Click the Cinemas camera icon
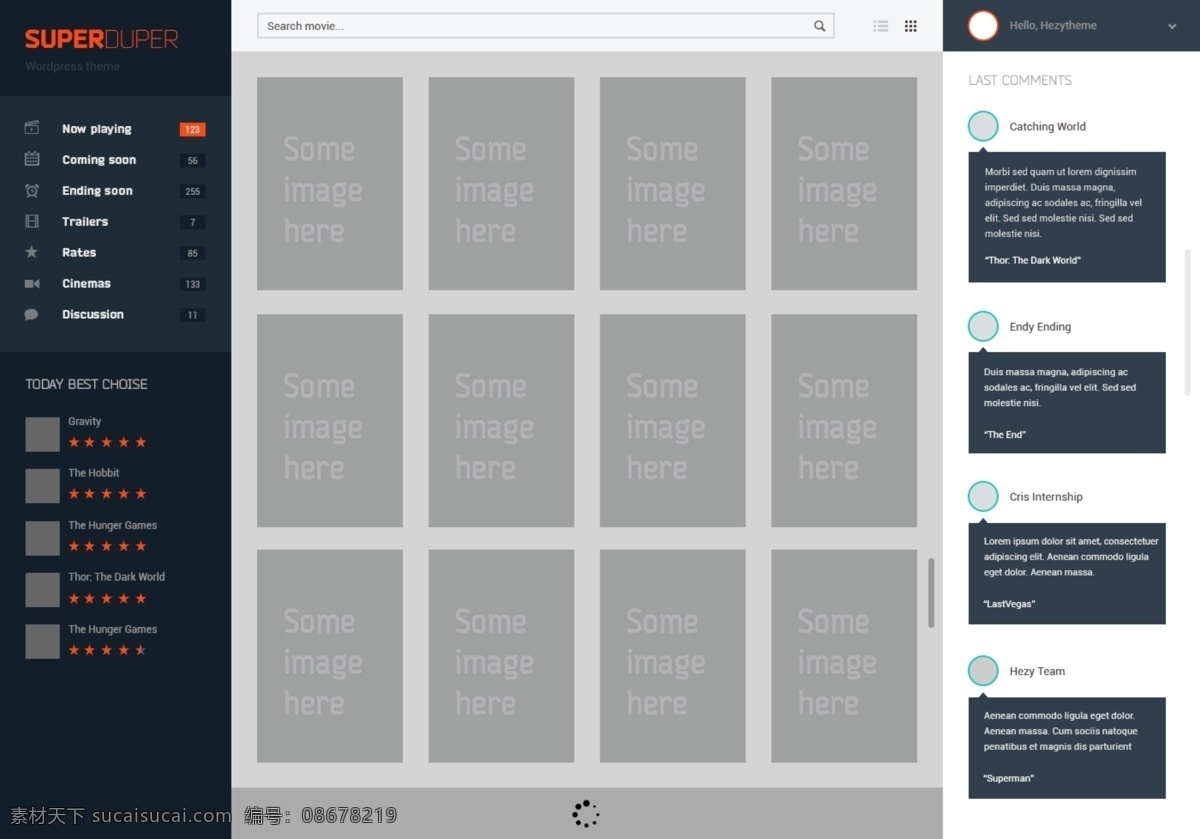The image size is (1200, 839). (x=32, y=283)
